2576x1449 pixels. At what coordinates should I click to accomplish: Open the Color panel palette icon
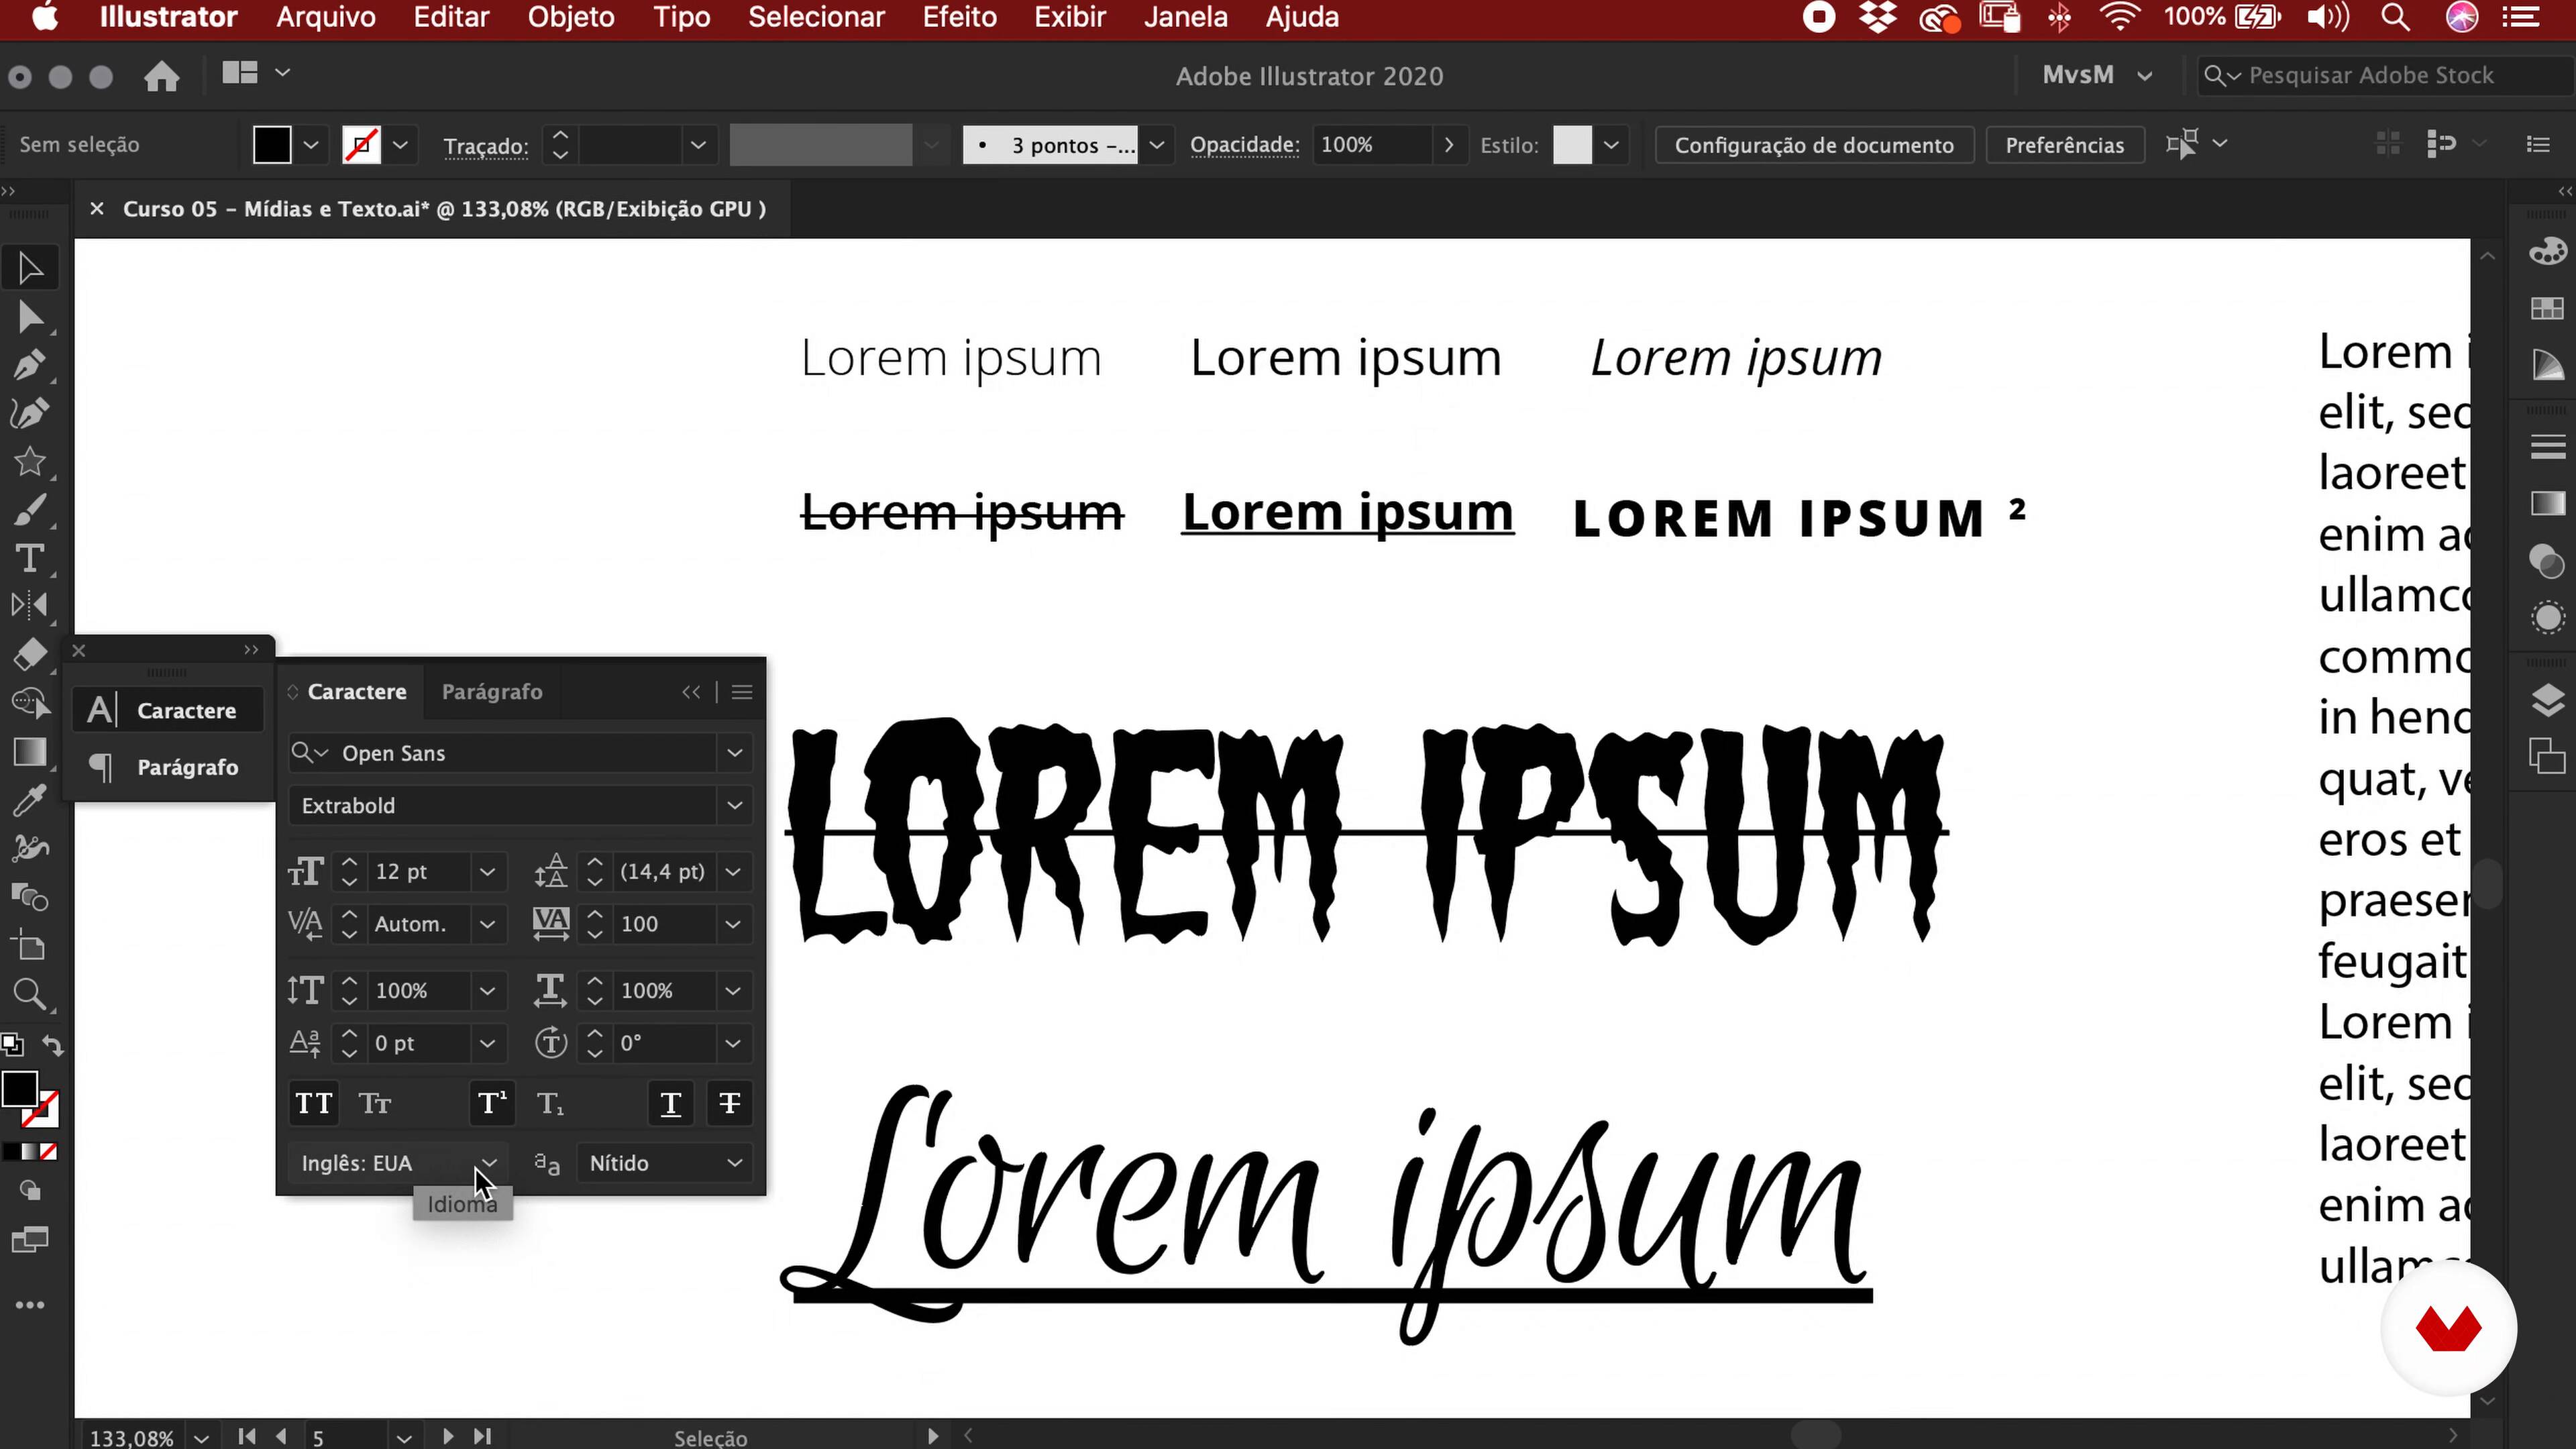click(x=2547, y=251)
